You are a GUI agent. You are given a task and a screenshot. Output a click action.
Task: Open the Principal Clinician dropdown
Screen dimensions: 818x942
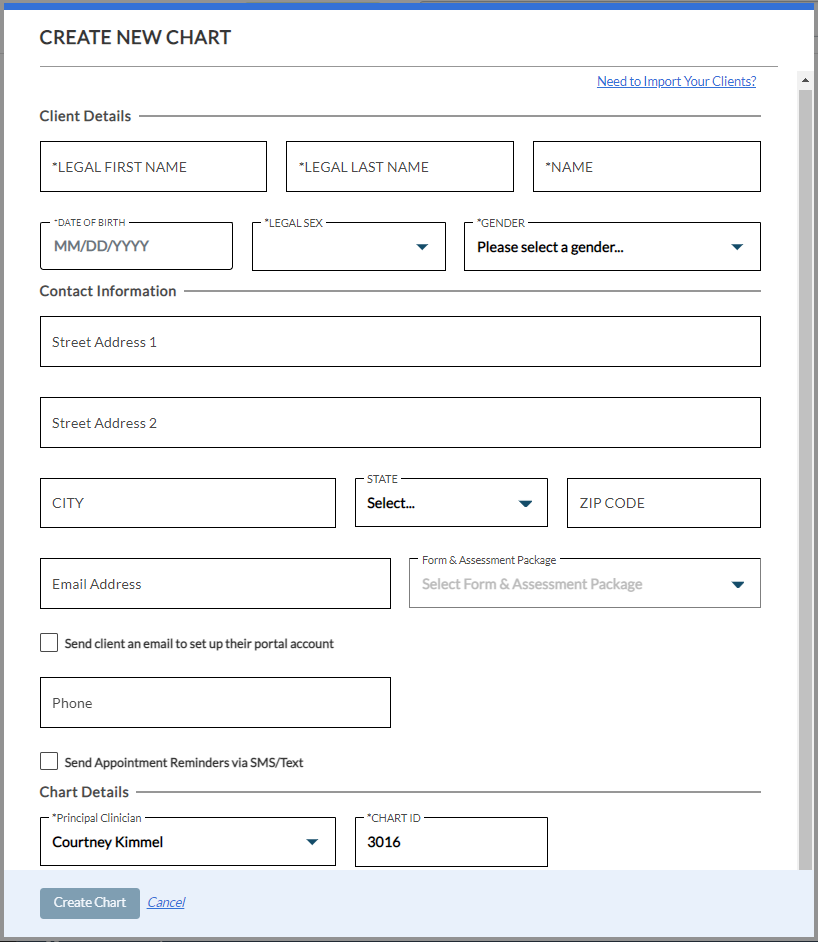click(x=187, y=841)
